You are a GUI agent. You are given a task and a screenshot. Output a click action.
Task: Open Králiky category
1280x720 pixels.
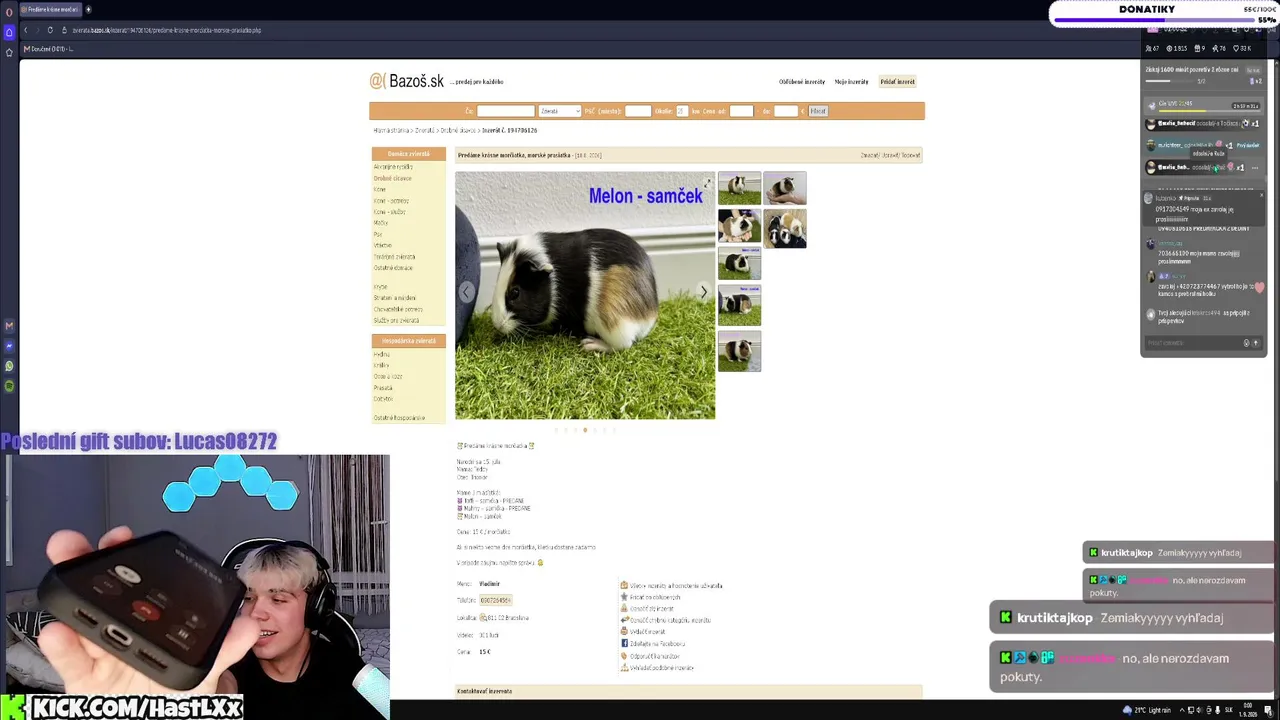[x=381, y=366]
